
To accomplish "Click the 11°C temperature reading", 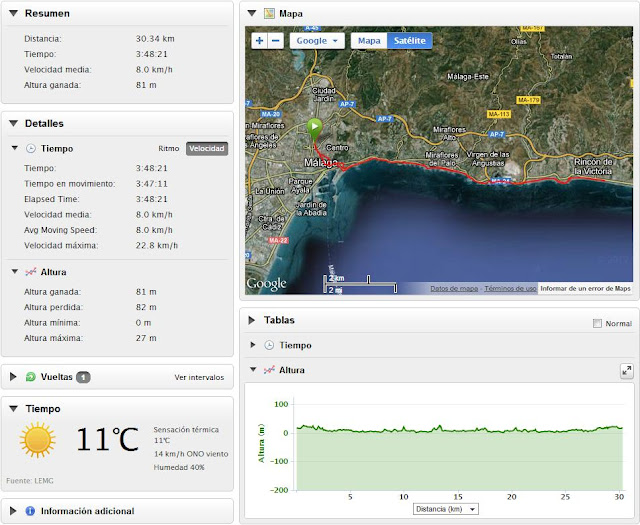I will (x=108, y=439).
